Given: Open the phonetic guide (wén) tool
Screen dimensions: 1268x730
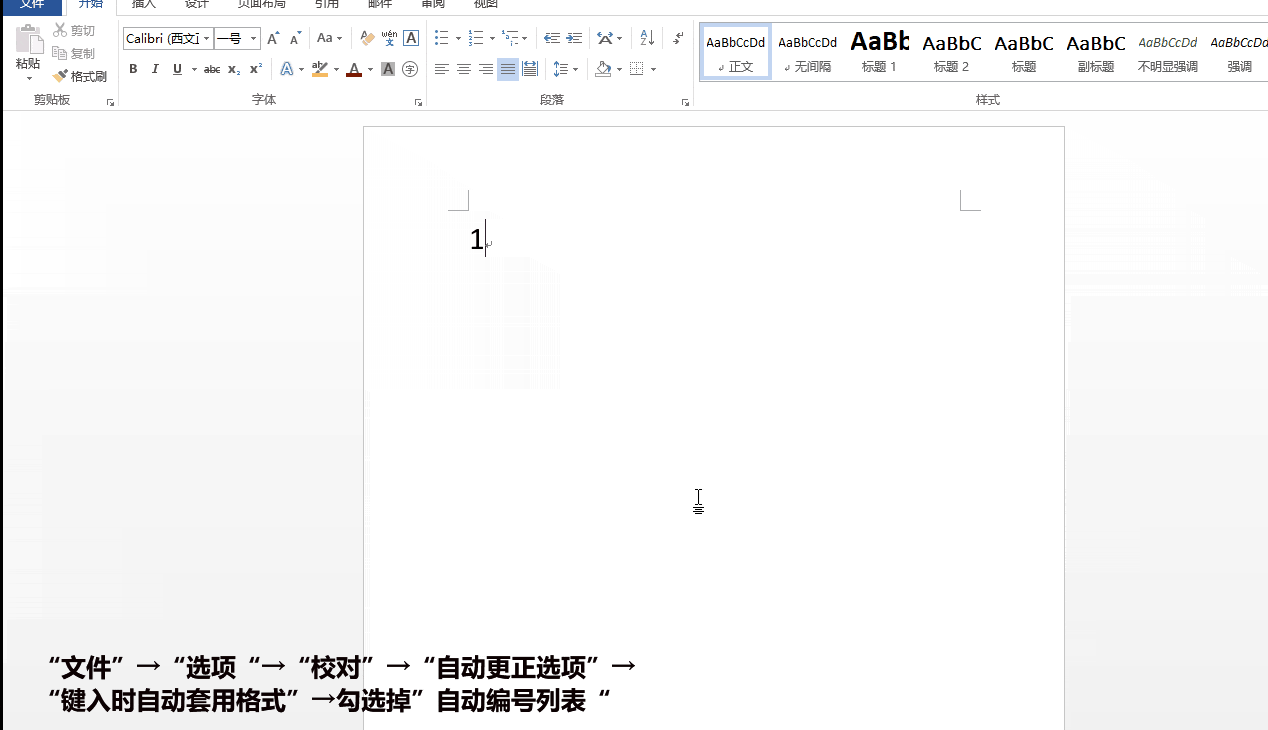Looking at the screenshot, I should click(x=389, y=39).
